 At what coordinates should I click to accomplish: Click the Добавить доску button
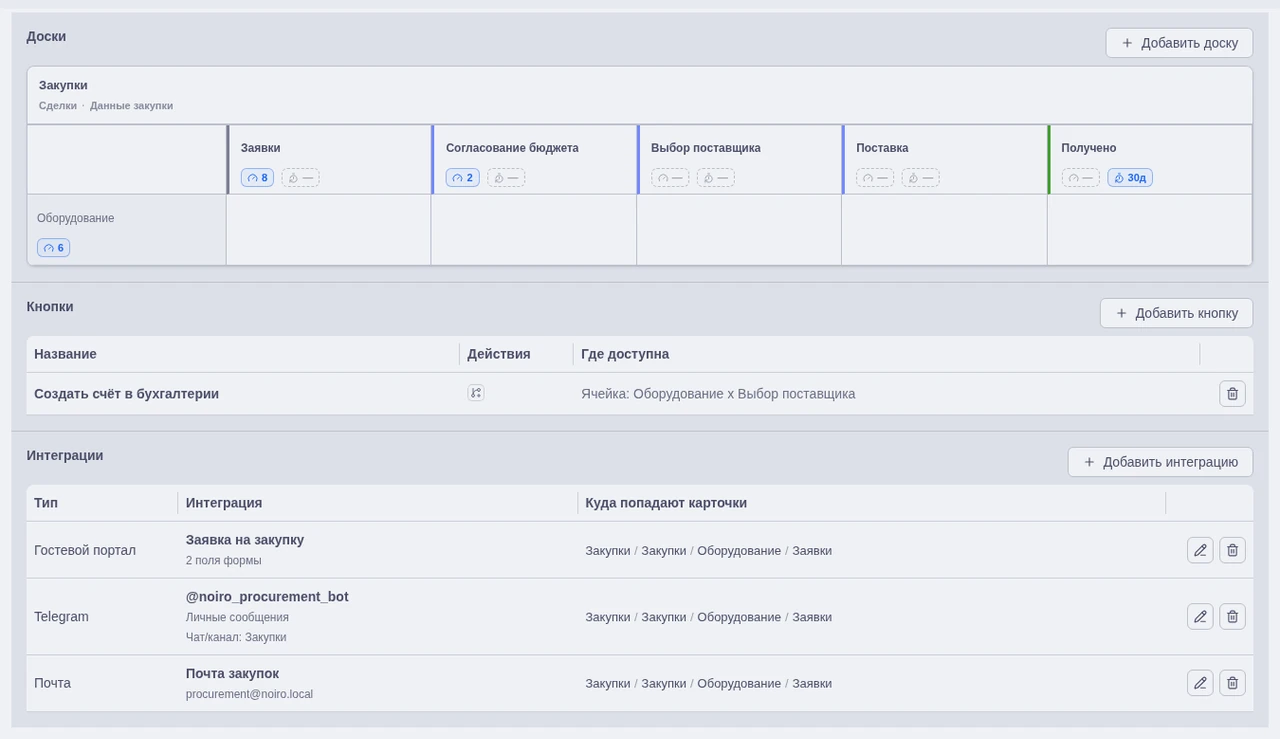[x=1179, y=43]
